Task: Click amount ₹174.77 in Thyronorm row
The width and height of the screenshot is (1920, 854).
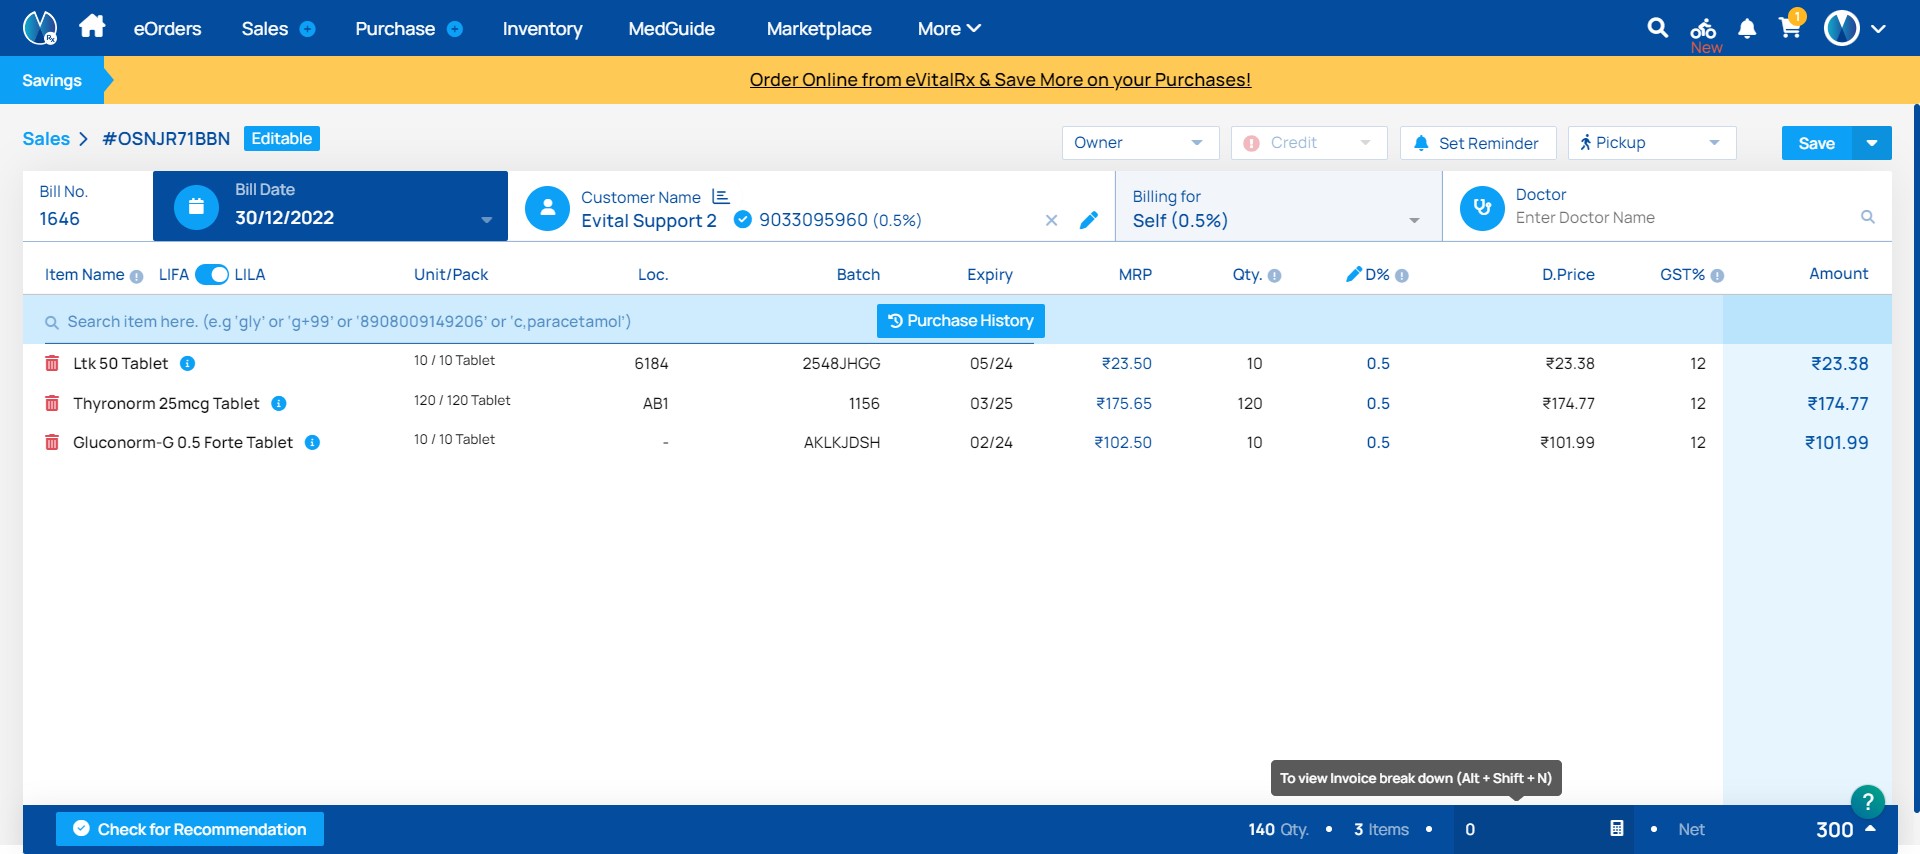Action: [1838, 403]
